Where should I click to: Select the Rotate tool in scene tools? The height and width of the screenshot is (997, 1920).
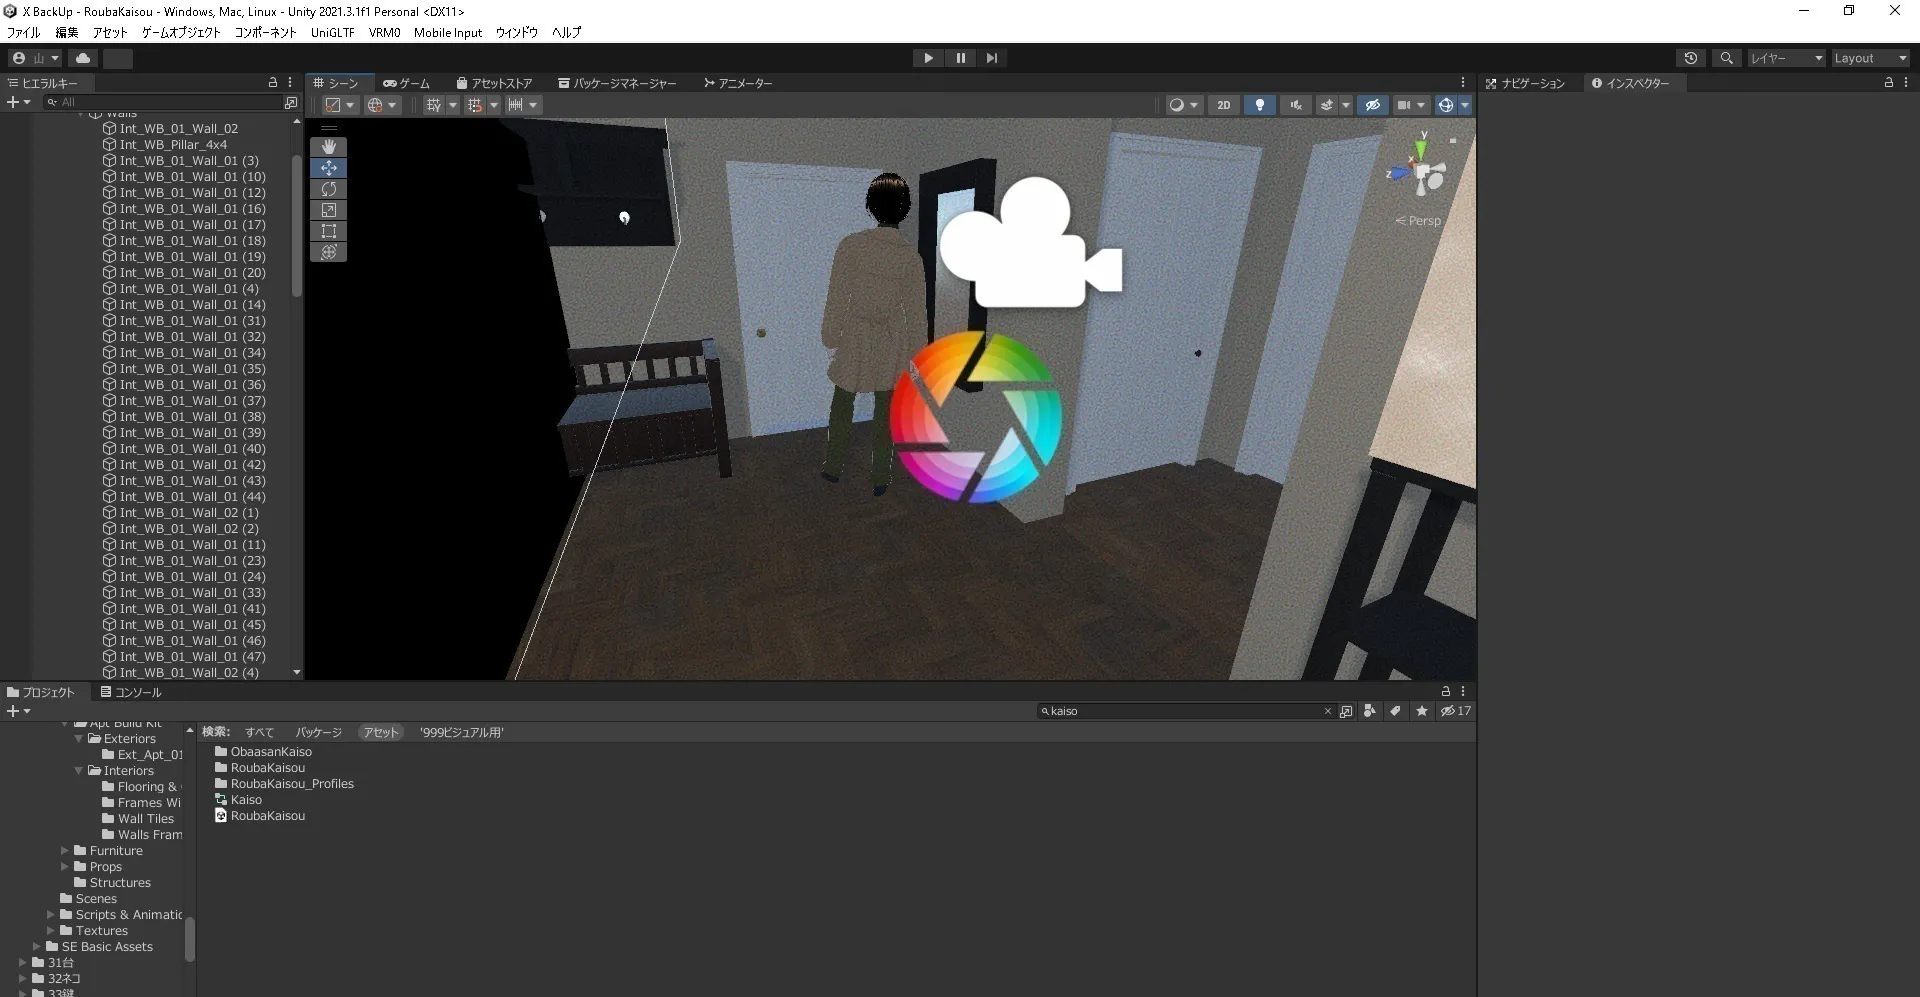328,189
